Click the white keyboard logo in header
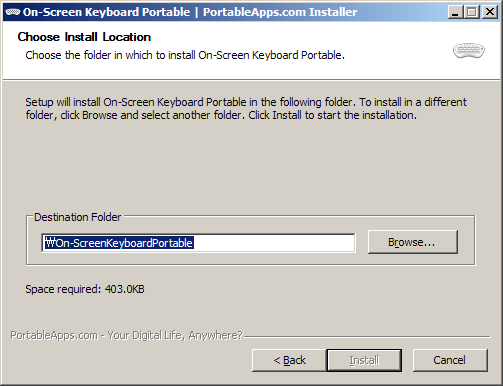The image size is (503, 386). point(469,51)
